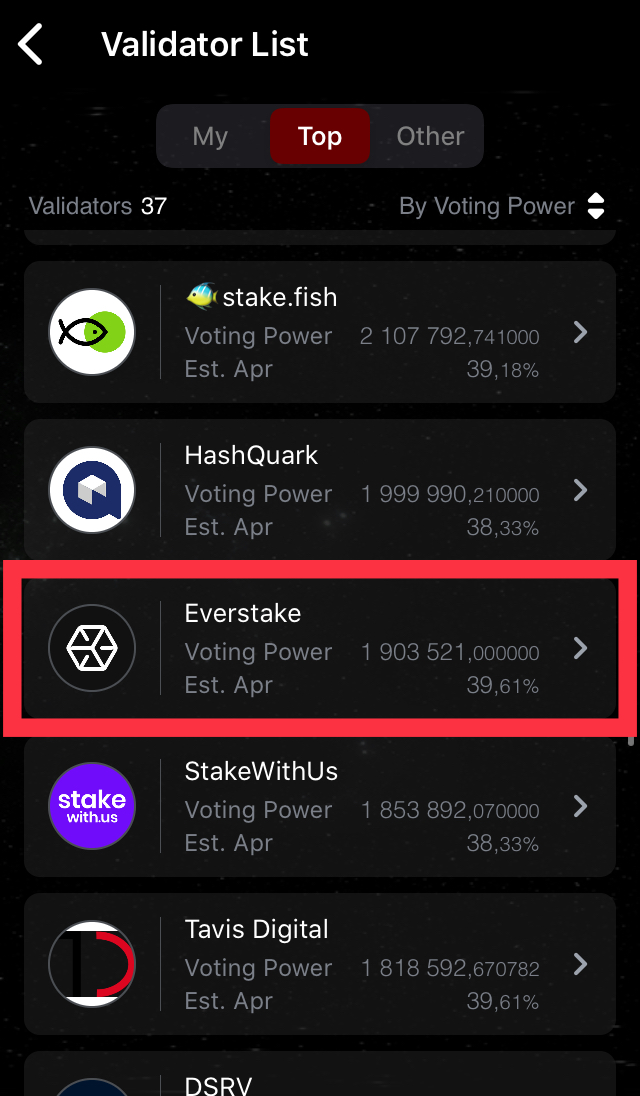The image size is (640, 1096).
Task: Open Everstake details via chevron
Action: pos(580,649)
